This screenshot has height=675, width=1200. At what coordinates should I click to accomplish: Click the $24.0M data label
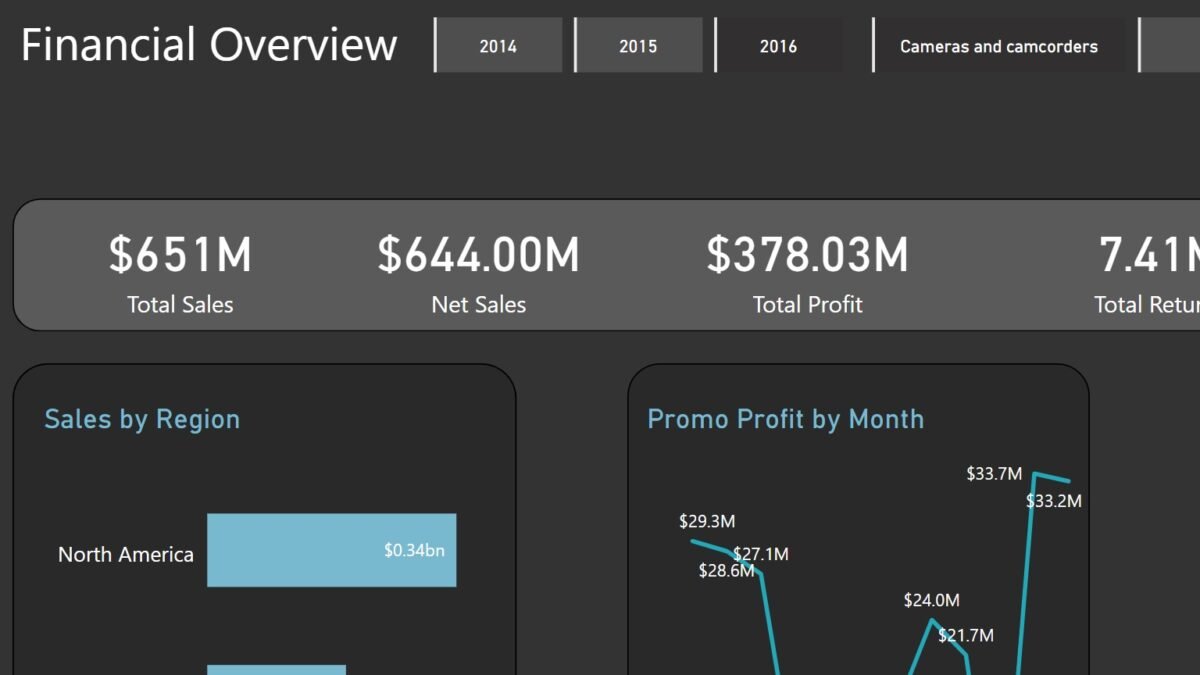click(931, 600)
